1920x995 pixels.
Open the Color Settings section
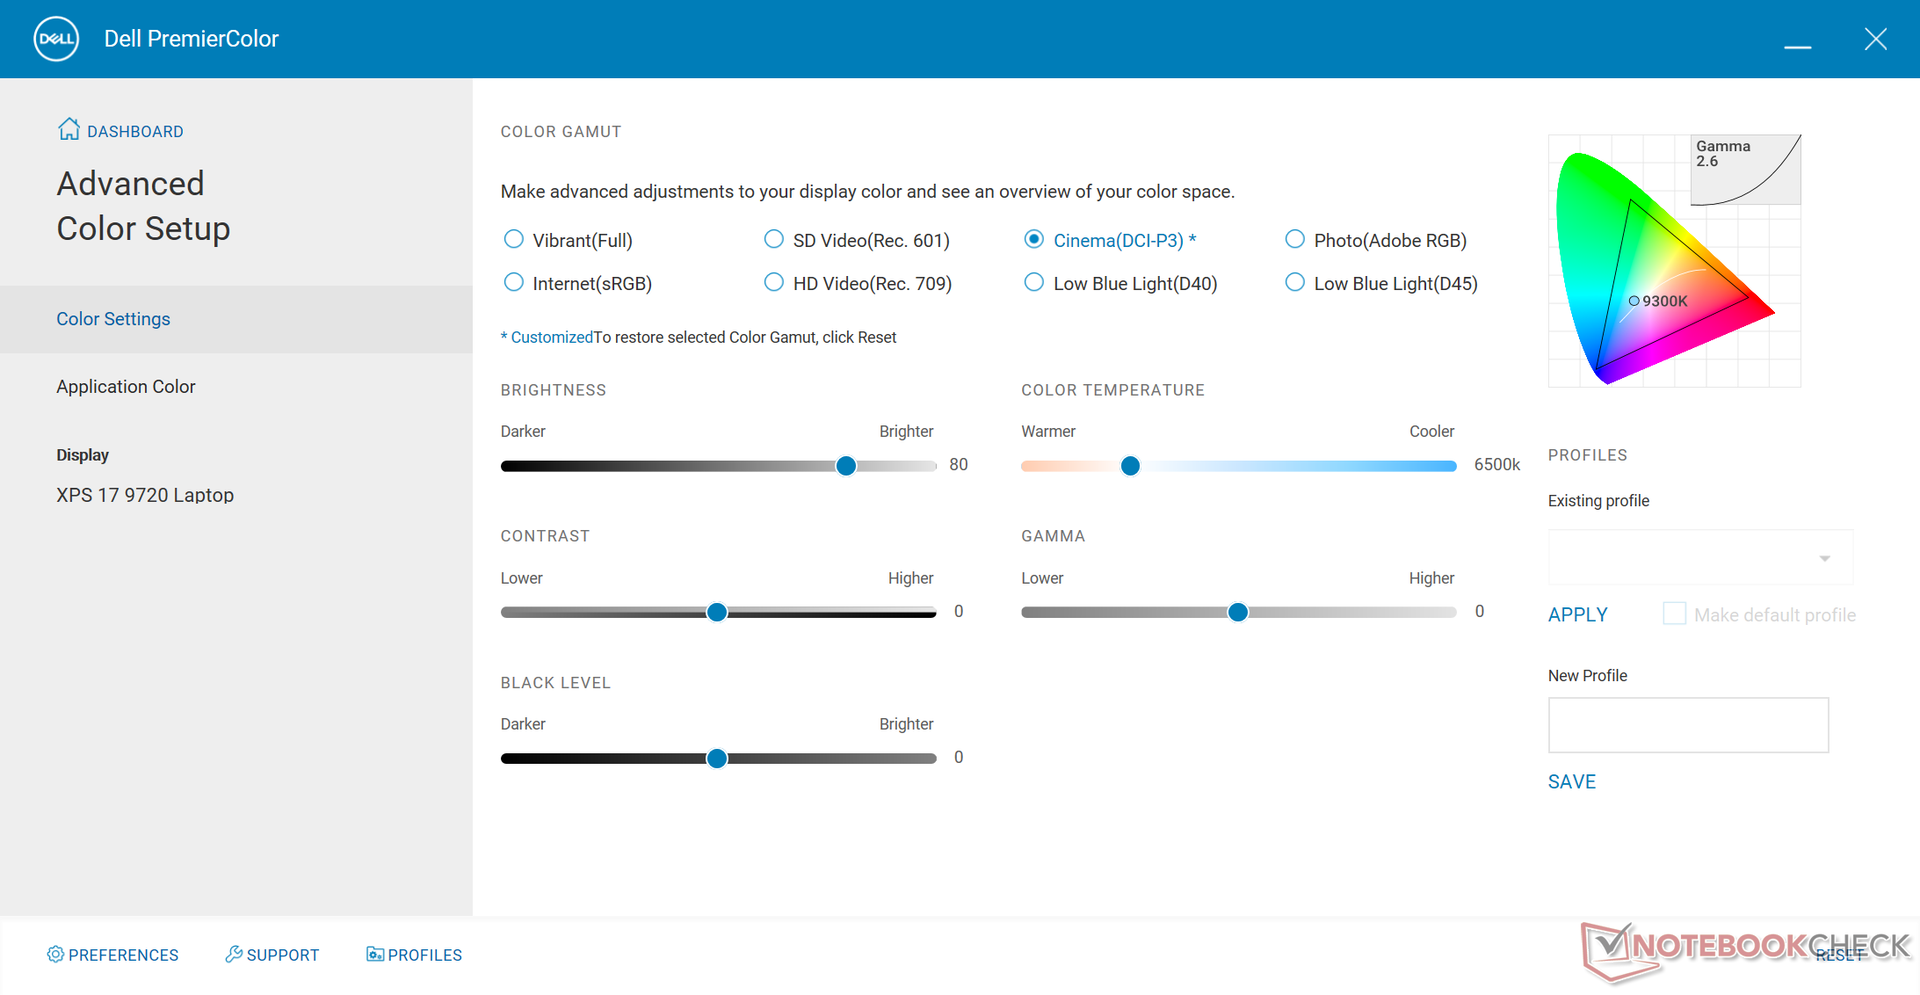point(236,319)
